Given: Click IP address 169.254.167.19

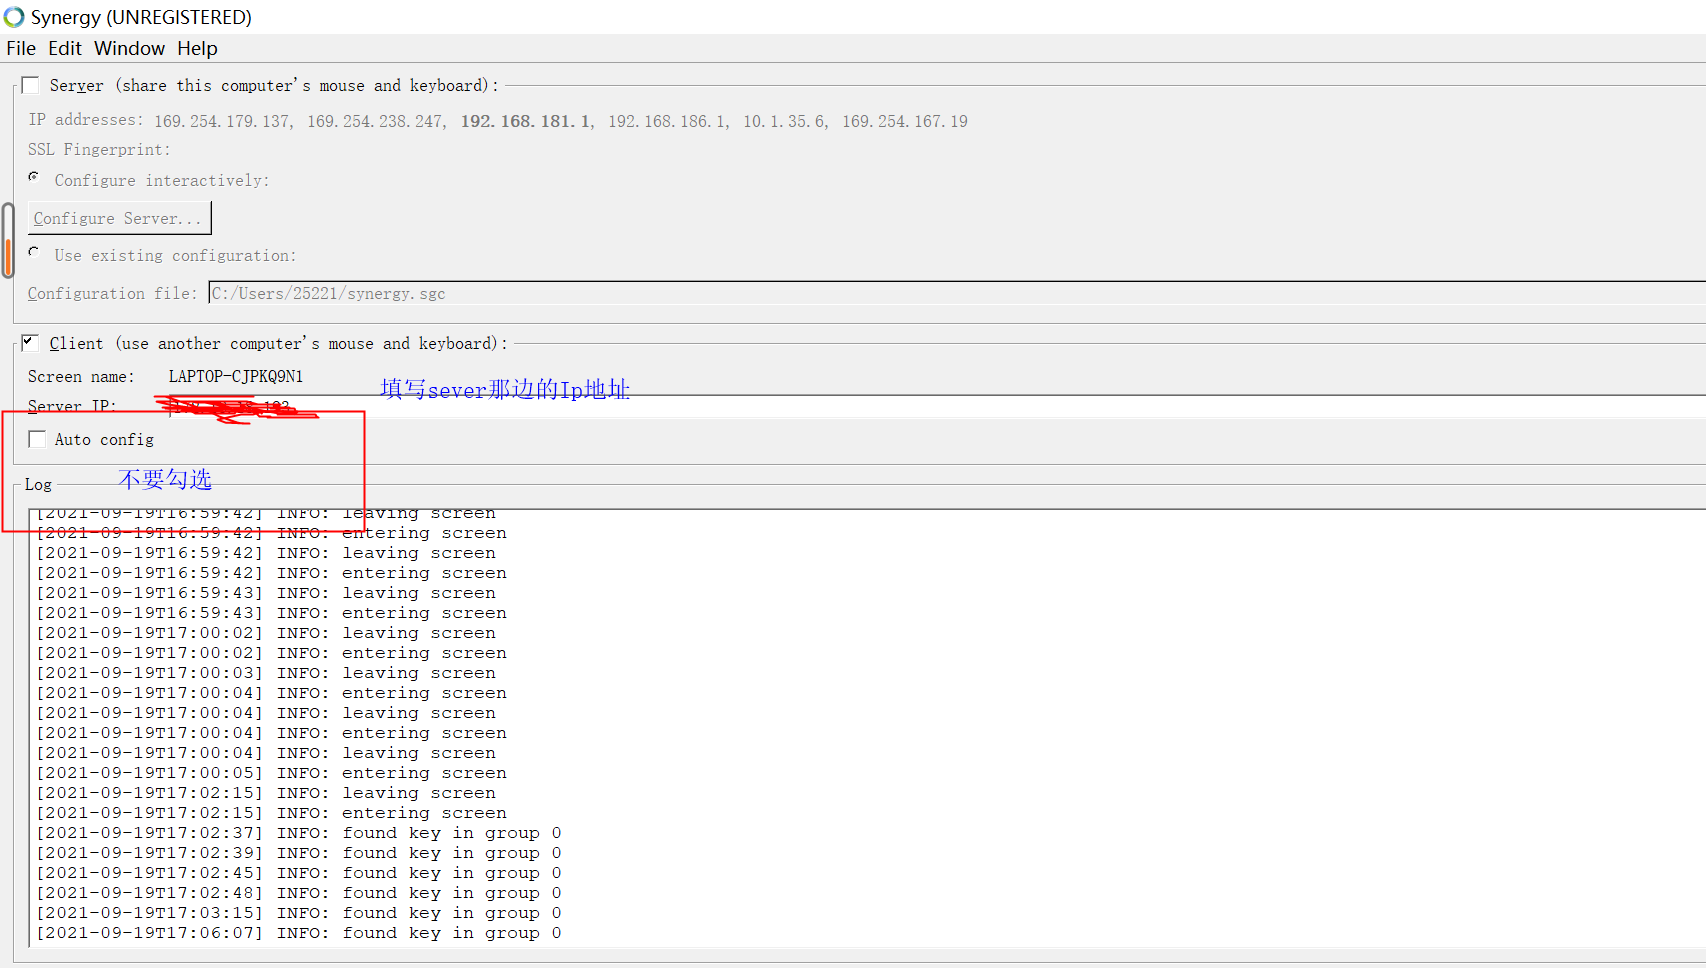Looking at the screenshot, I should [905, 121].
